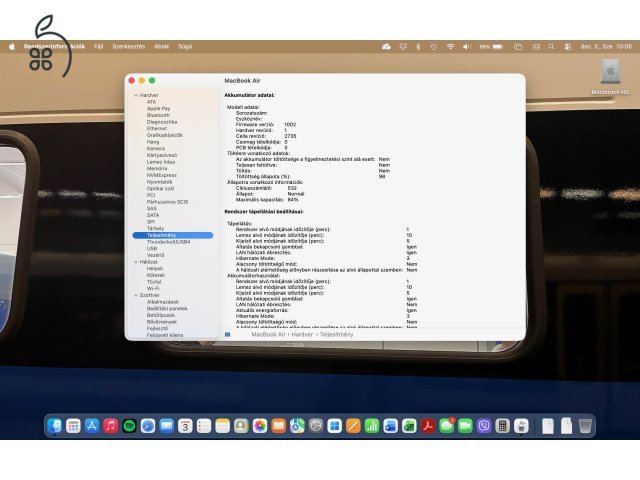Viewport: 640px width, 480px height.
Task: Open the Apple menu
Action: [x=12, y=47]
